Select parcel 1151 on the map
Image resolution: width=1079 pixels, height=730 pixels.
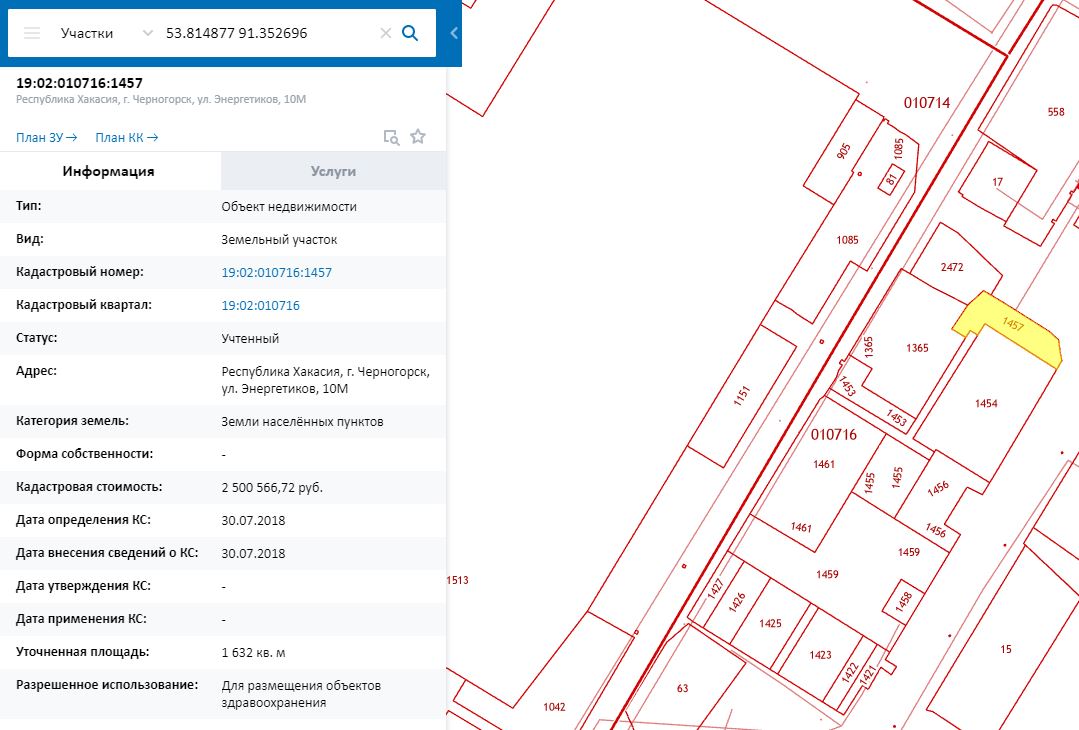(x=741, y=396)
